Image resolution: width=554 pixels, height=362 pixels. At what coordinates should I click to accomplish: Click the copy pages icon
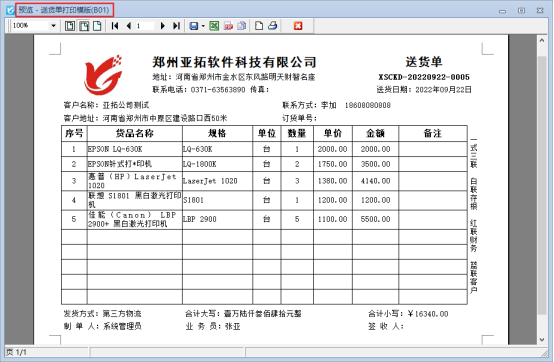pos(242,26)
